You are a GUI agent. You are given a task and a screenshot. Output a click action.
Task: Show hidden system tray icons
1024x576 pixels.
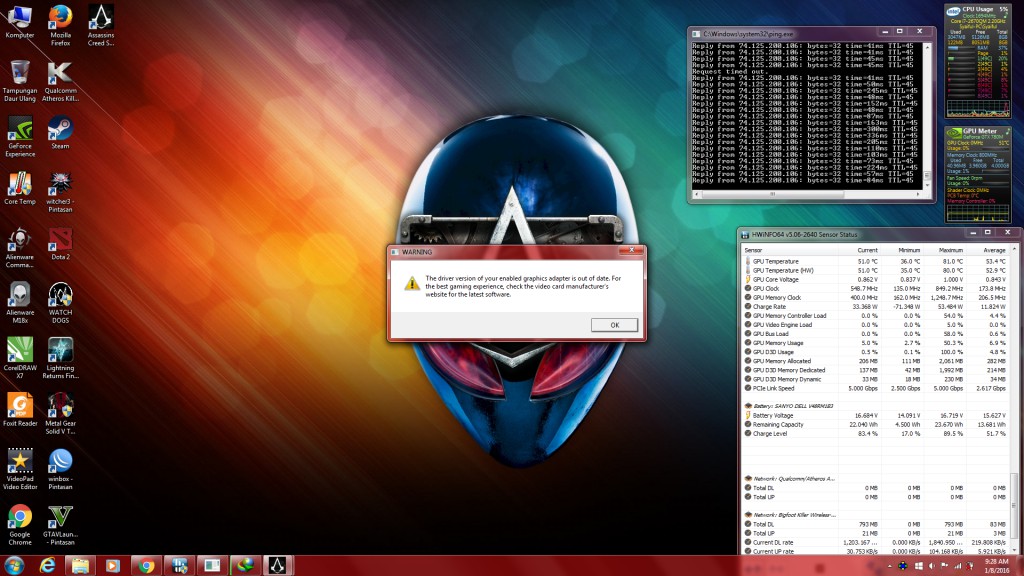point(889,566)
